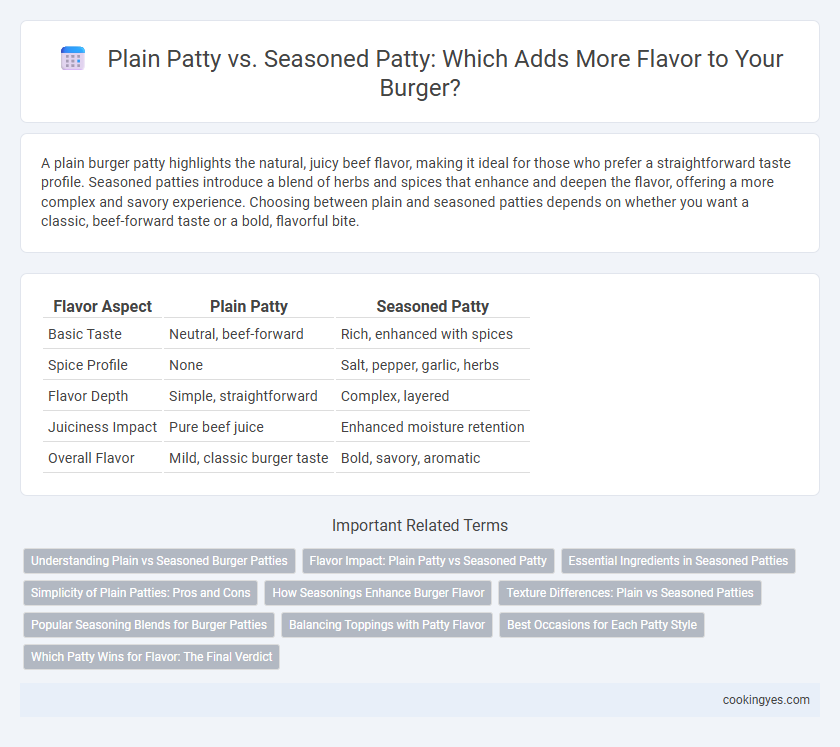
Task: Visit the cookingyes.com footer link
Action: (x=766, y=700)
